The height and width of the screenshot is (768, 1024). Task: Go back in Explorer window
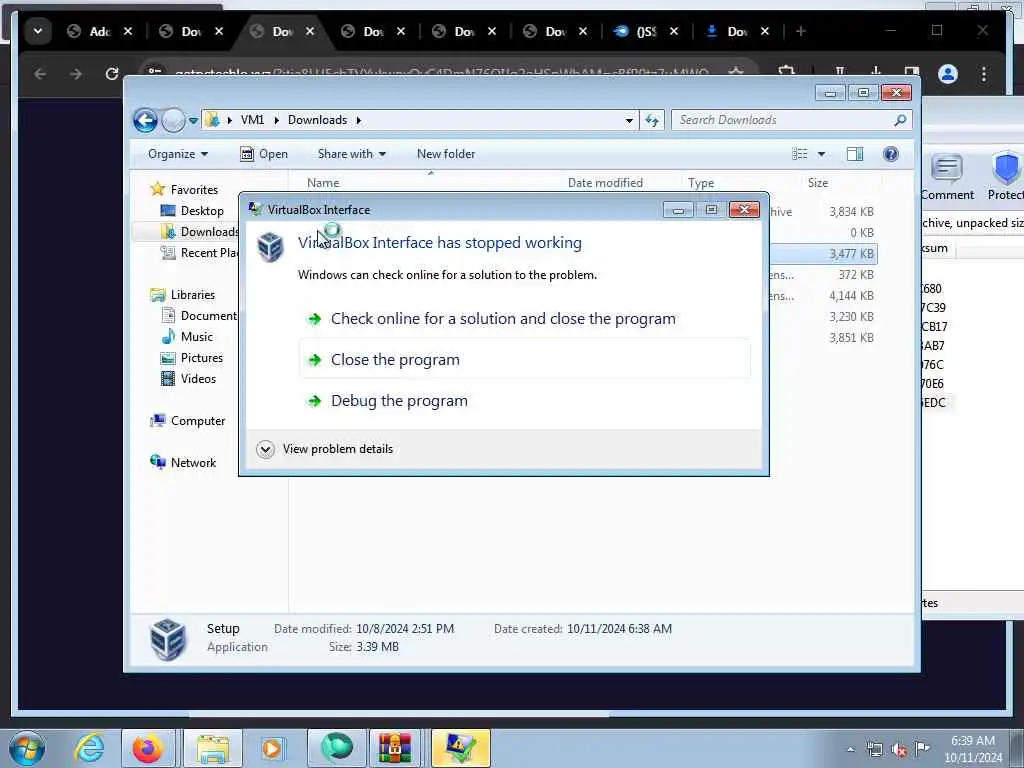(145, 120)
